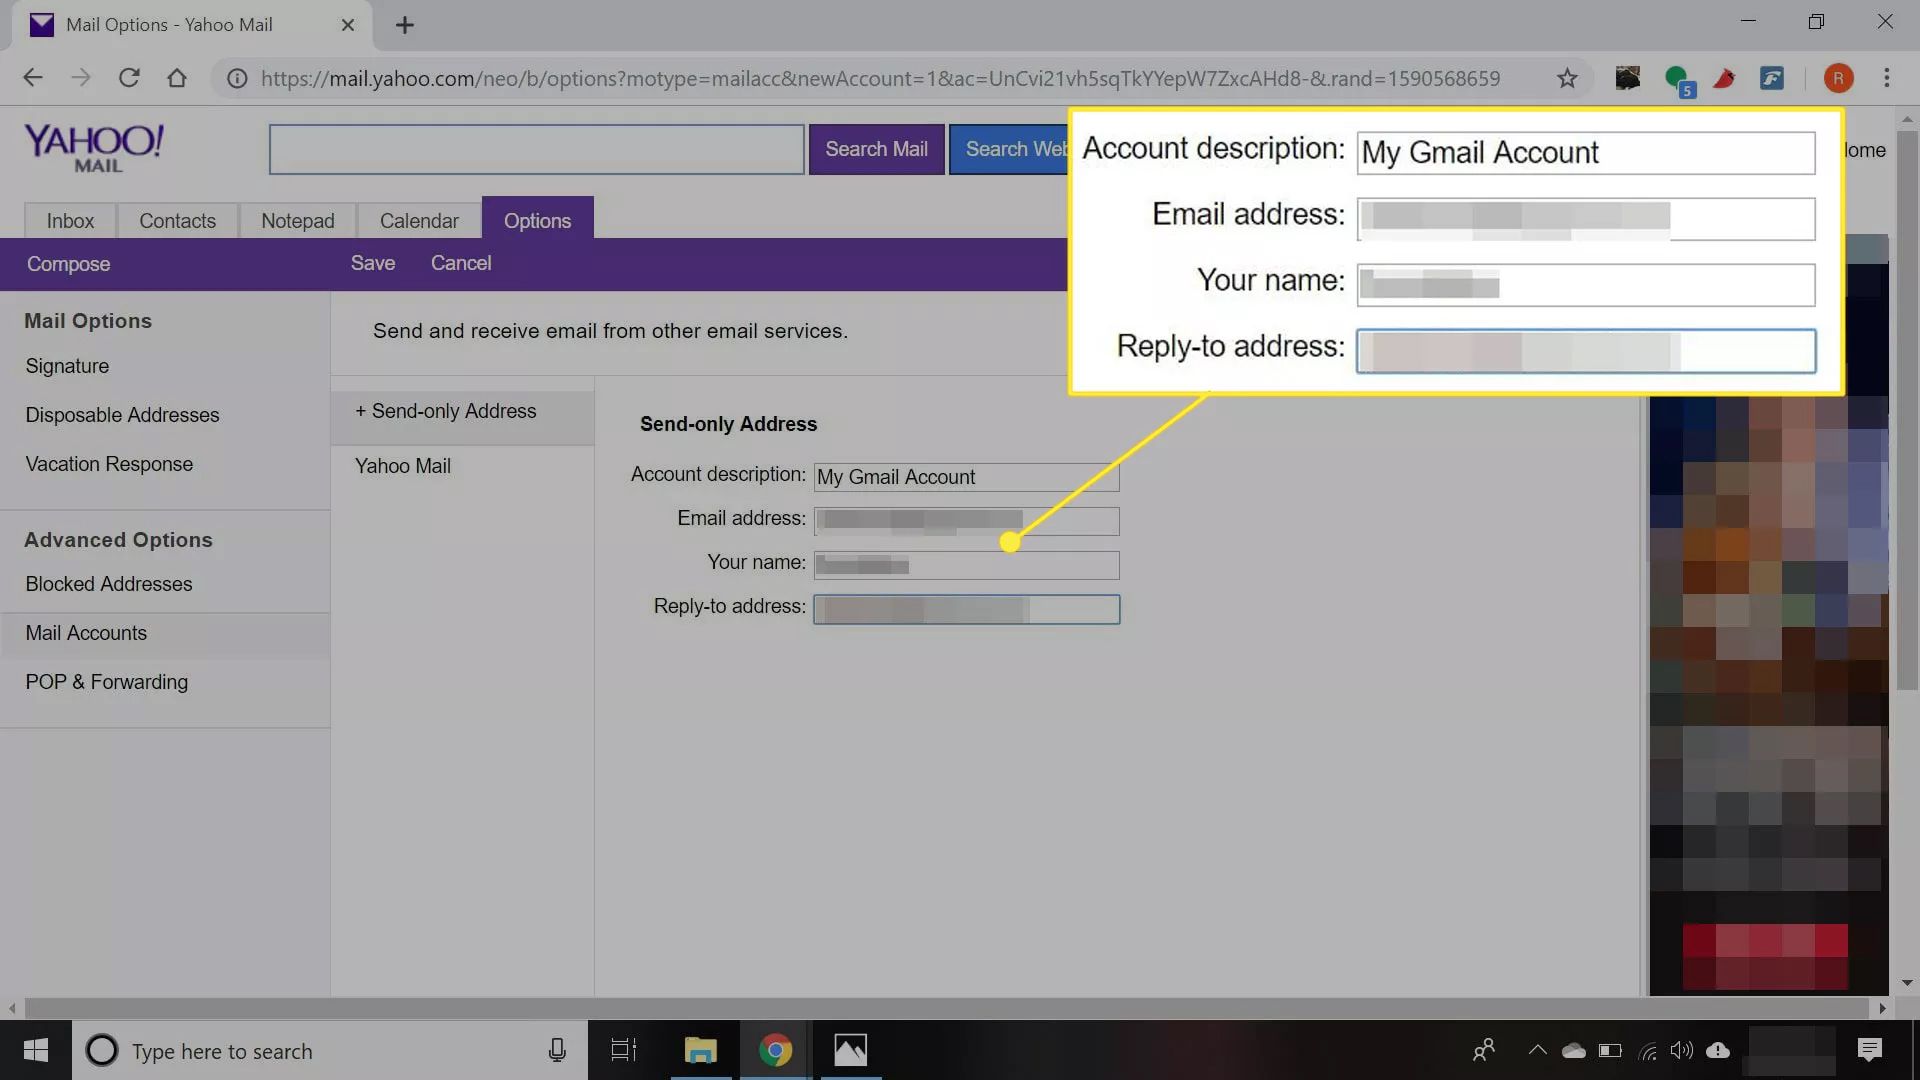Switch to the Calendar tab

pyautogui.click(x=419, y=221)
